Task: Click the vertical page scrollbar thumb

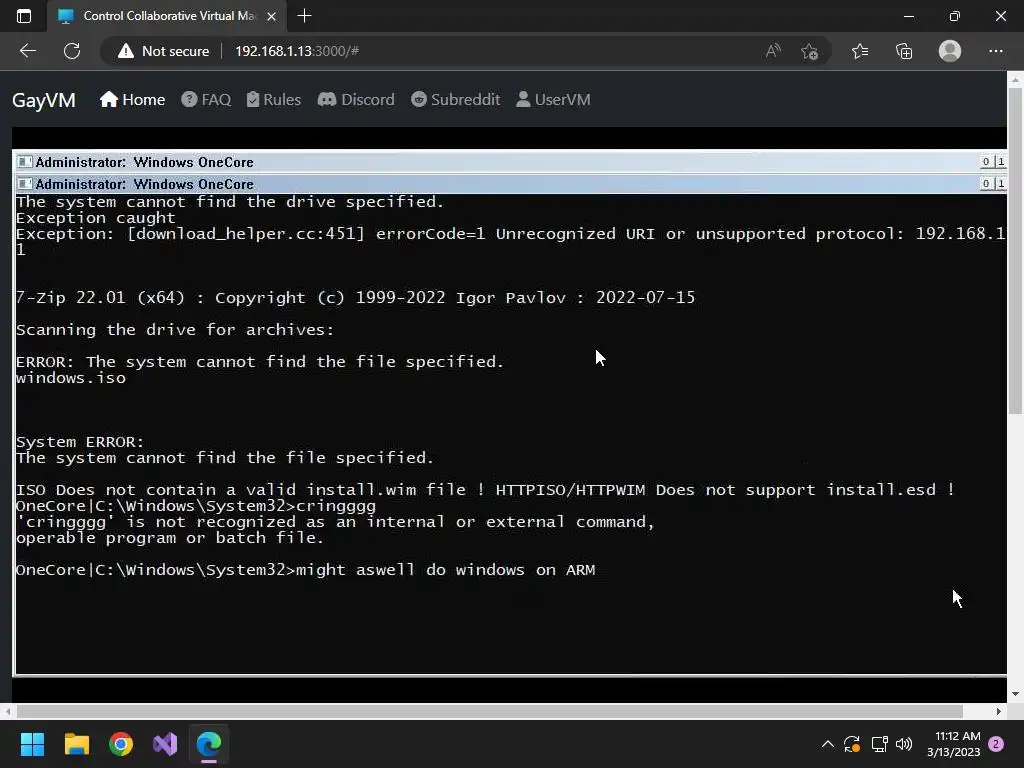Action: [1015, 251]
